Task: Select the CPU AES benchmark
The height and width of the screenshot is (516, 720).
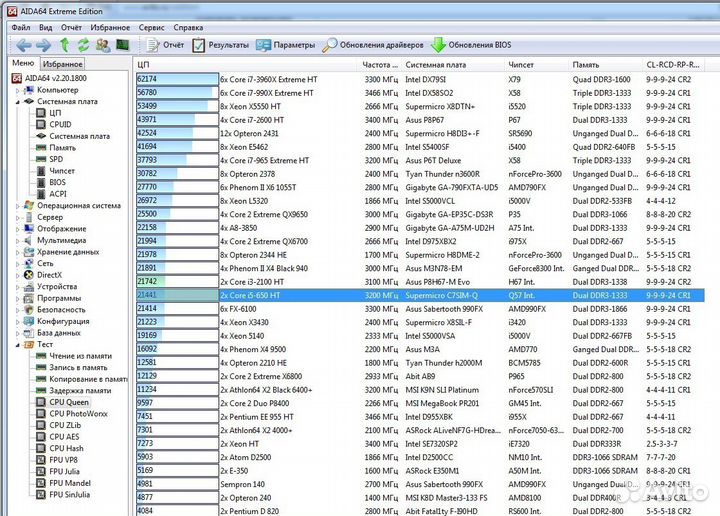Action: pos(58,437)
